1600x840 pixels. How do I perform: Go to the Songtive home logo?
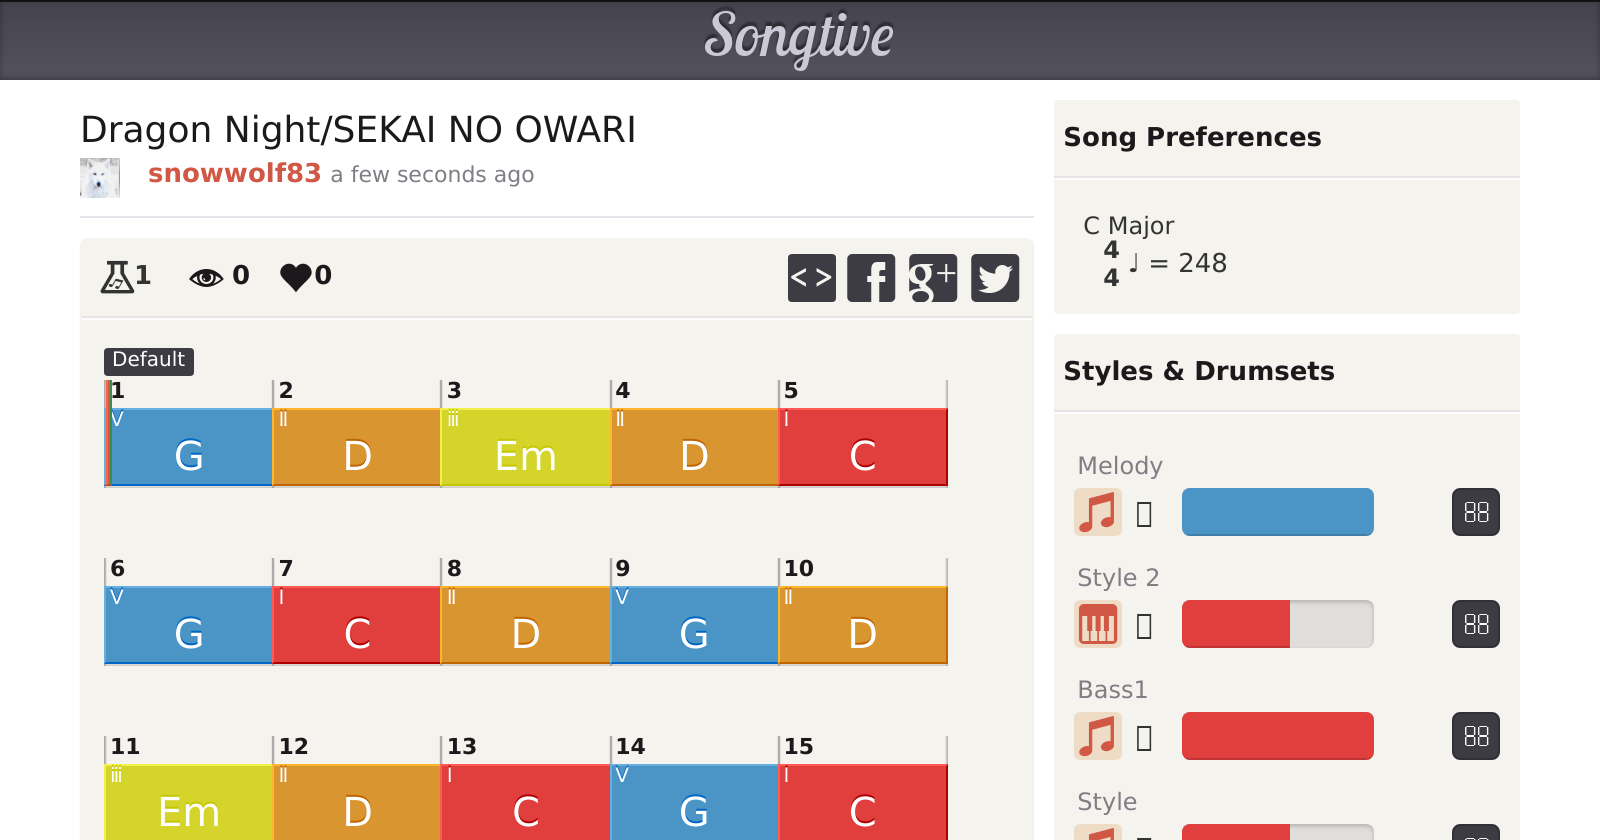click(799, 38)
